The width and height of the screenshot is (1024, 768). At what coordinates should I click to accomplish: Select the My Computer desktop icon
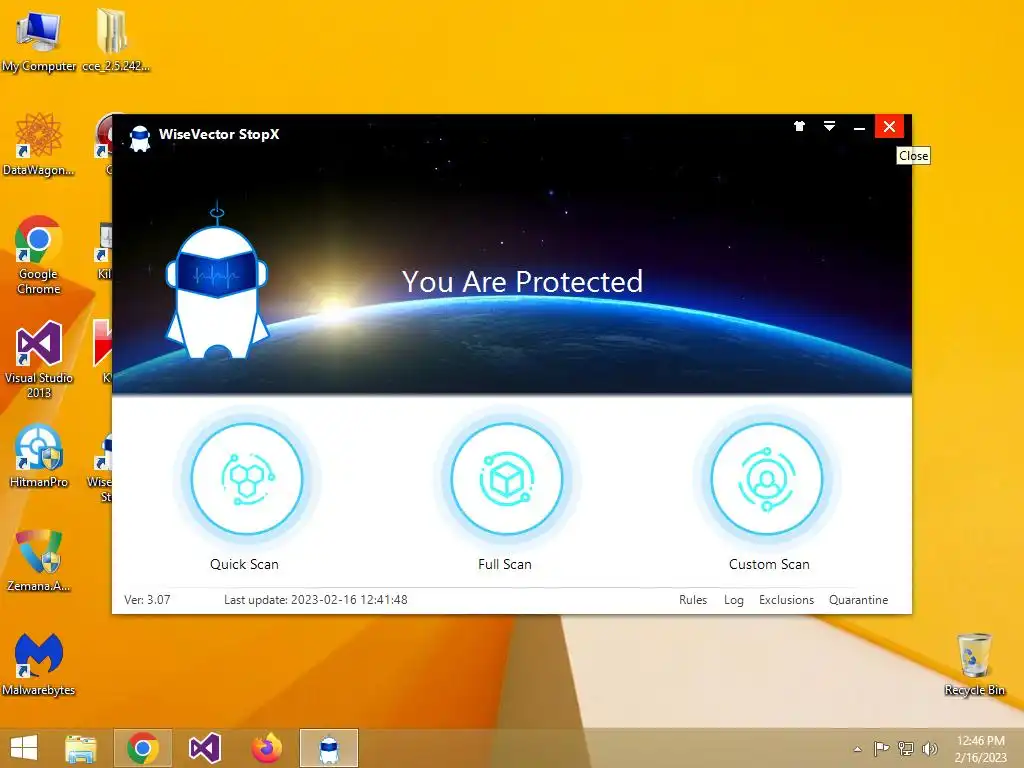pyautogui.click(x=39, y=40)
